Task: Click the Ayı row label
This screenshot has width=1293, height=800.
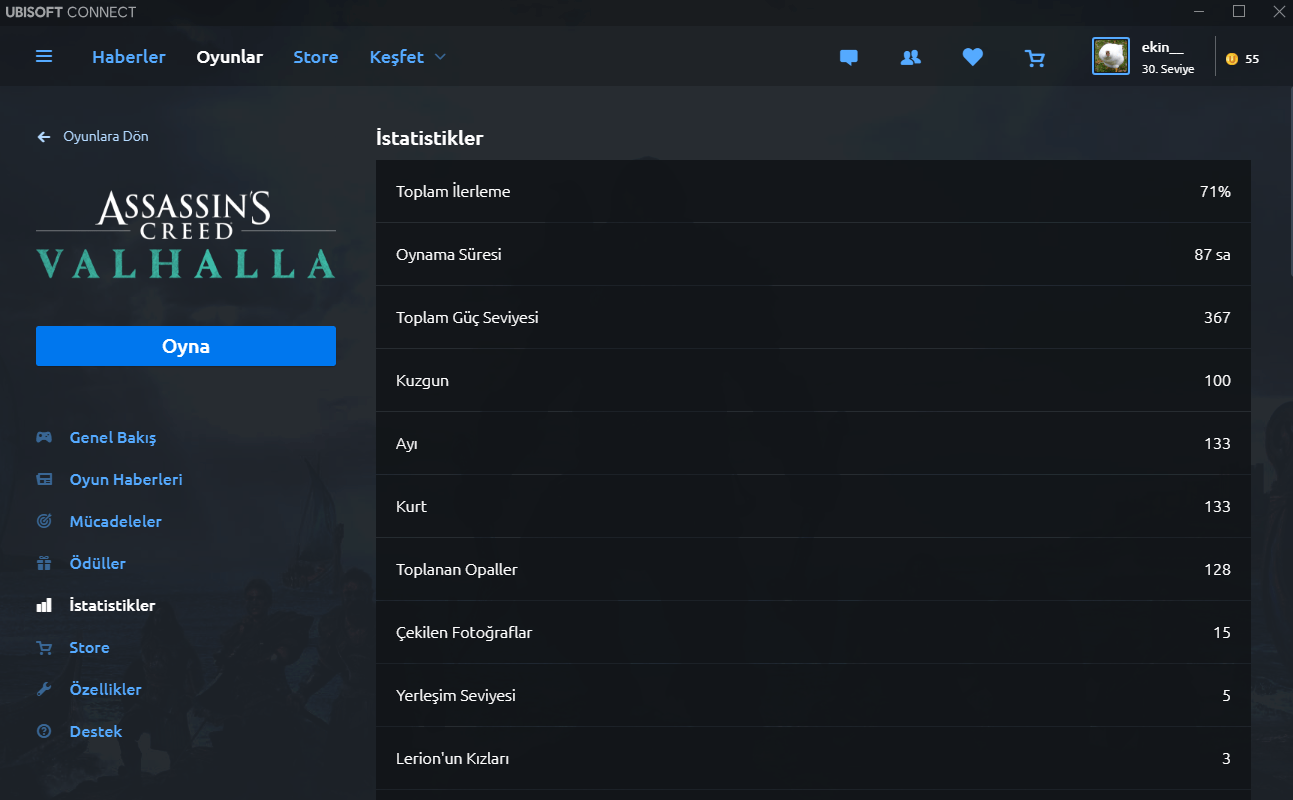Action: pos(407,444)
